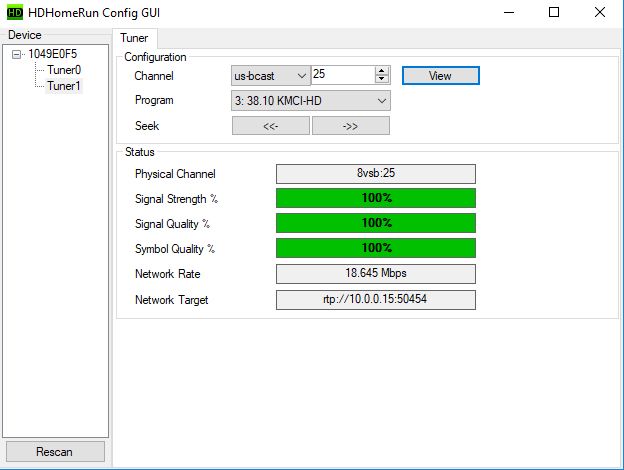The image size is (624, 470).
Task: Click the Signal Strength % label
Action: tap(176, 199)
